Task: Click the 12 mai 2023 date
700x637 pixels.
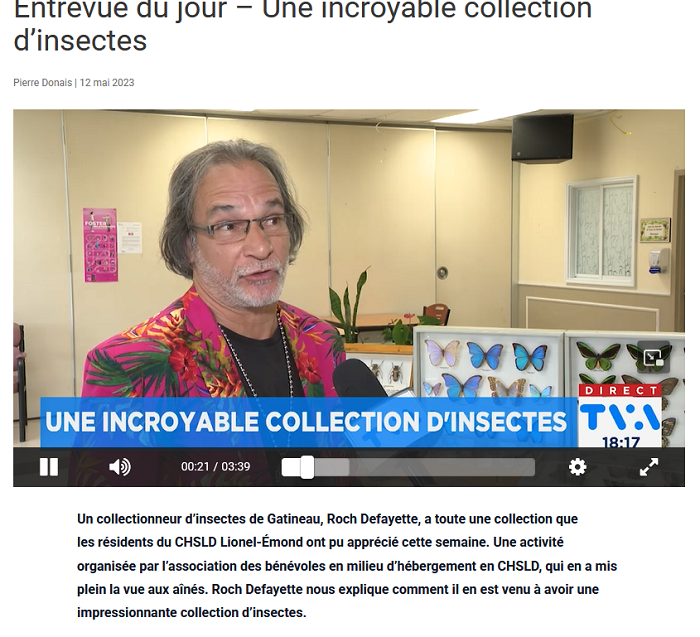Action: [x=107, y=83]
